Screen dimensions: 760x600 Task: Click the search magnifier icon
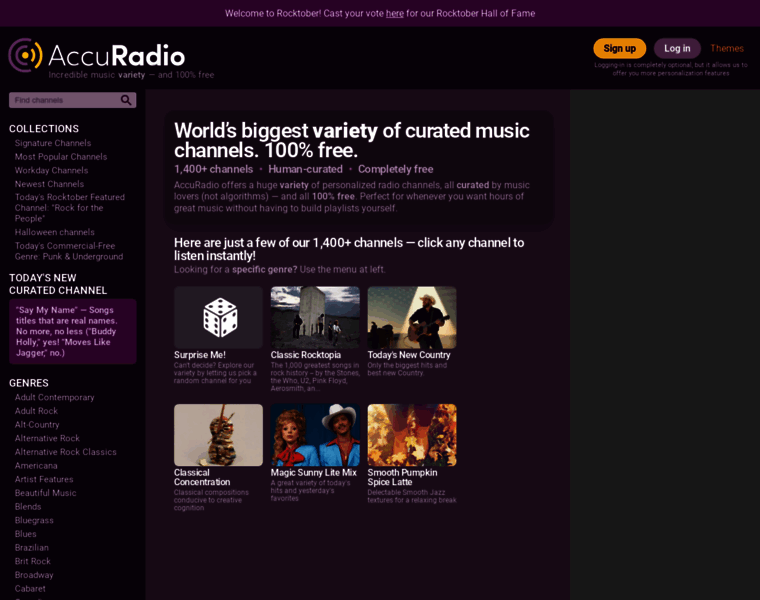(126, 100)
